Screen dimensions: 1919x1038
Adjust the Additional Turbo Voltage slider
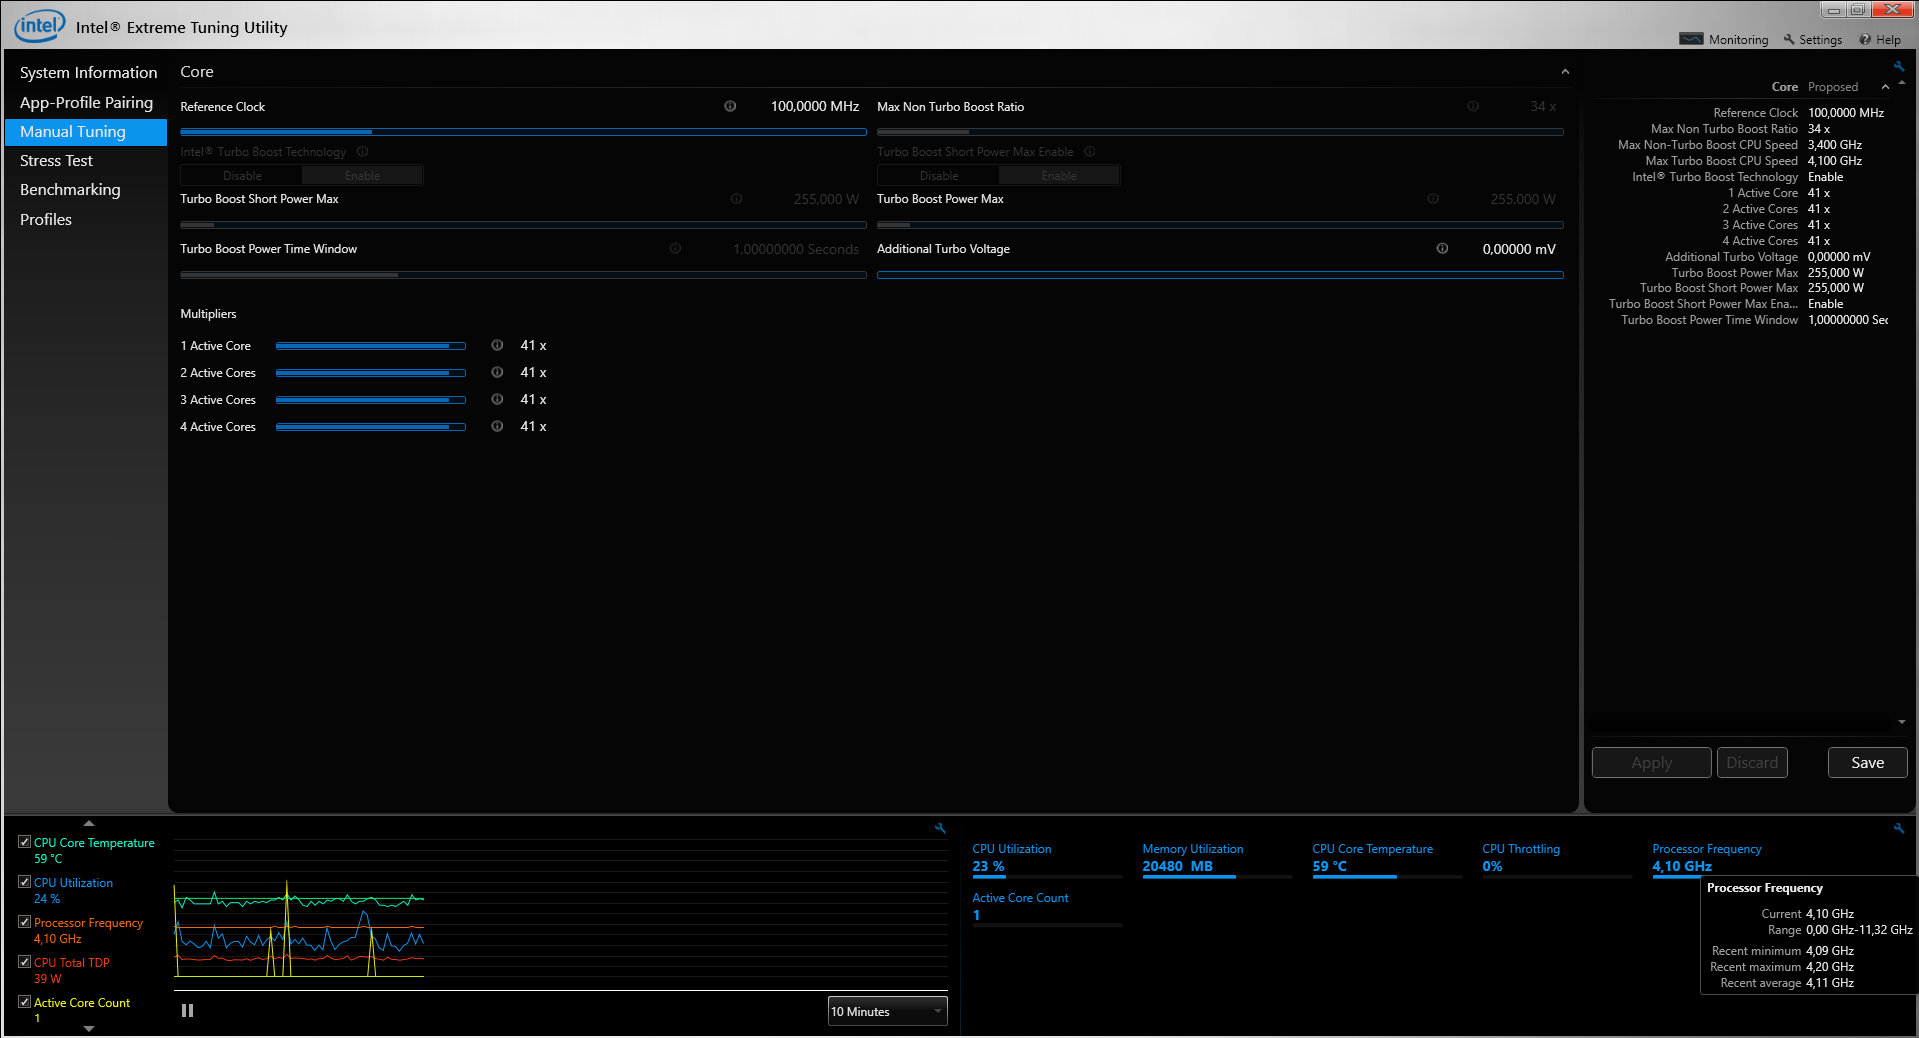click(1220, 275)
